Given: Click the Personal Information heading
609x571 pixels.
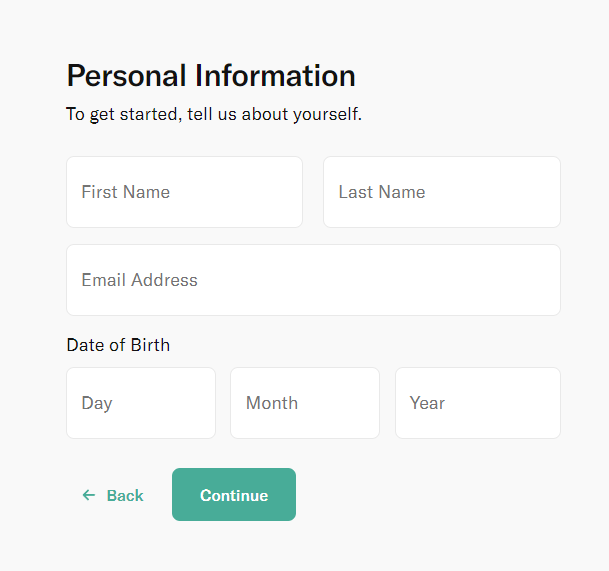Looking at the screenshot, I should pos(211,76).
